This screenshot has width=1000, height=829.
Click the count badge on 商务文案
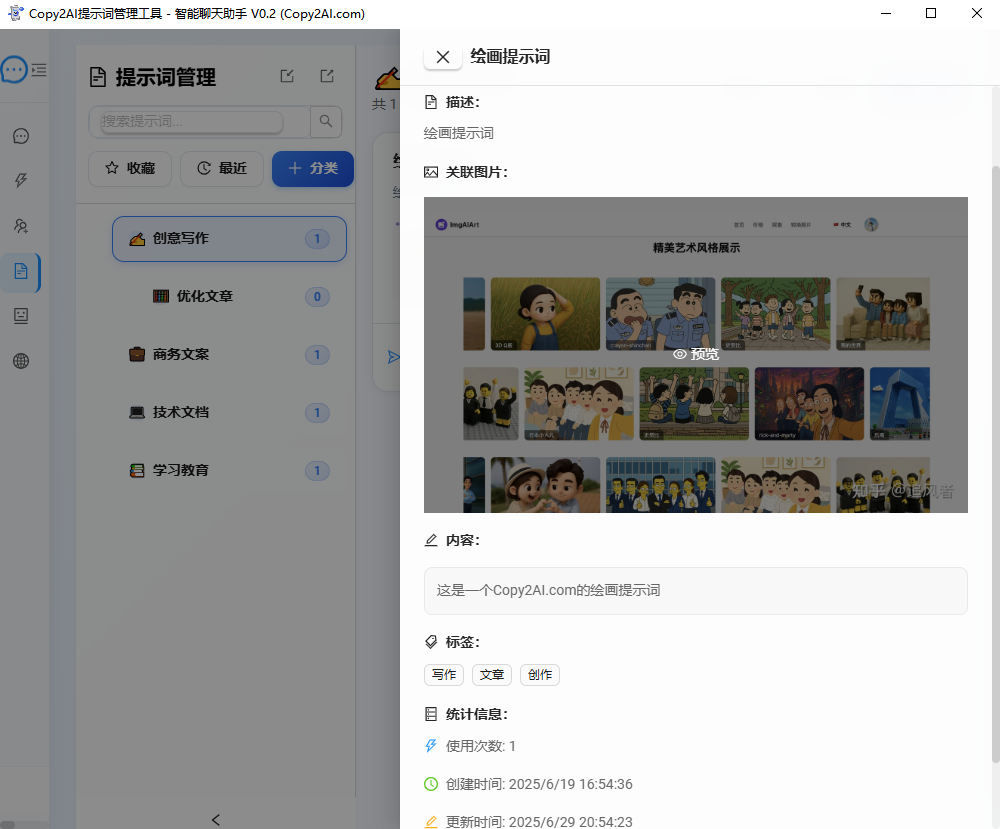pos(317,355)
